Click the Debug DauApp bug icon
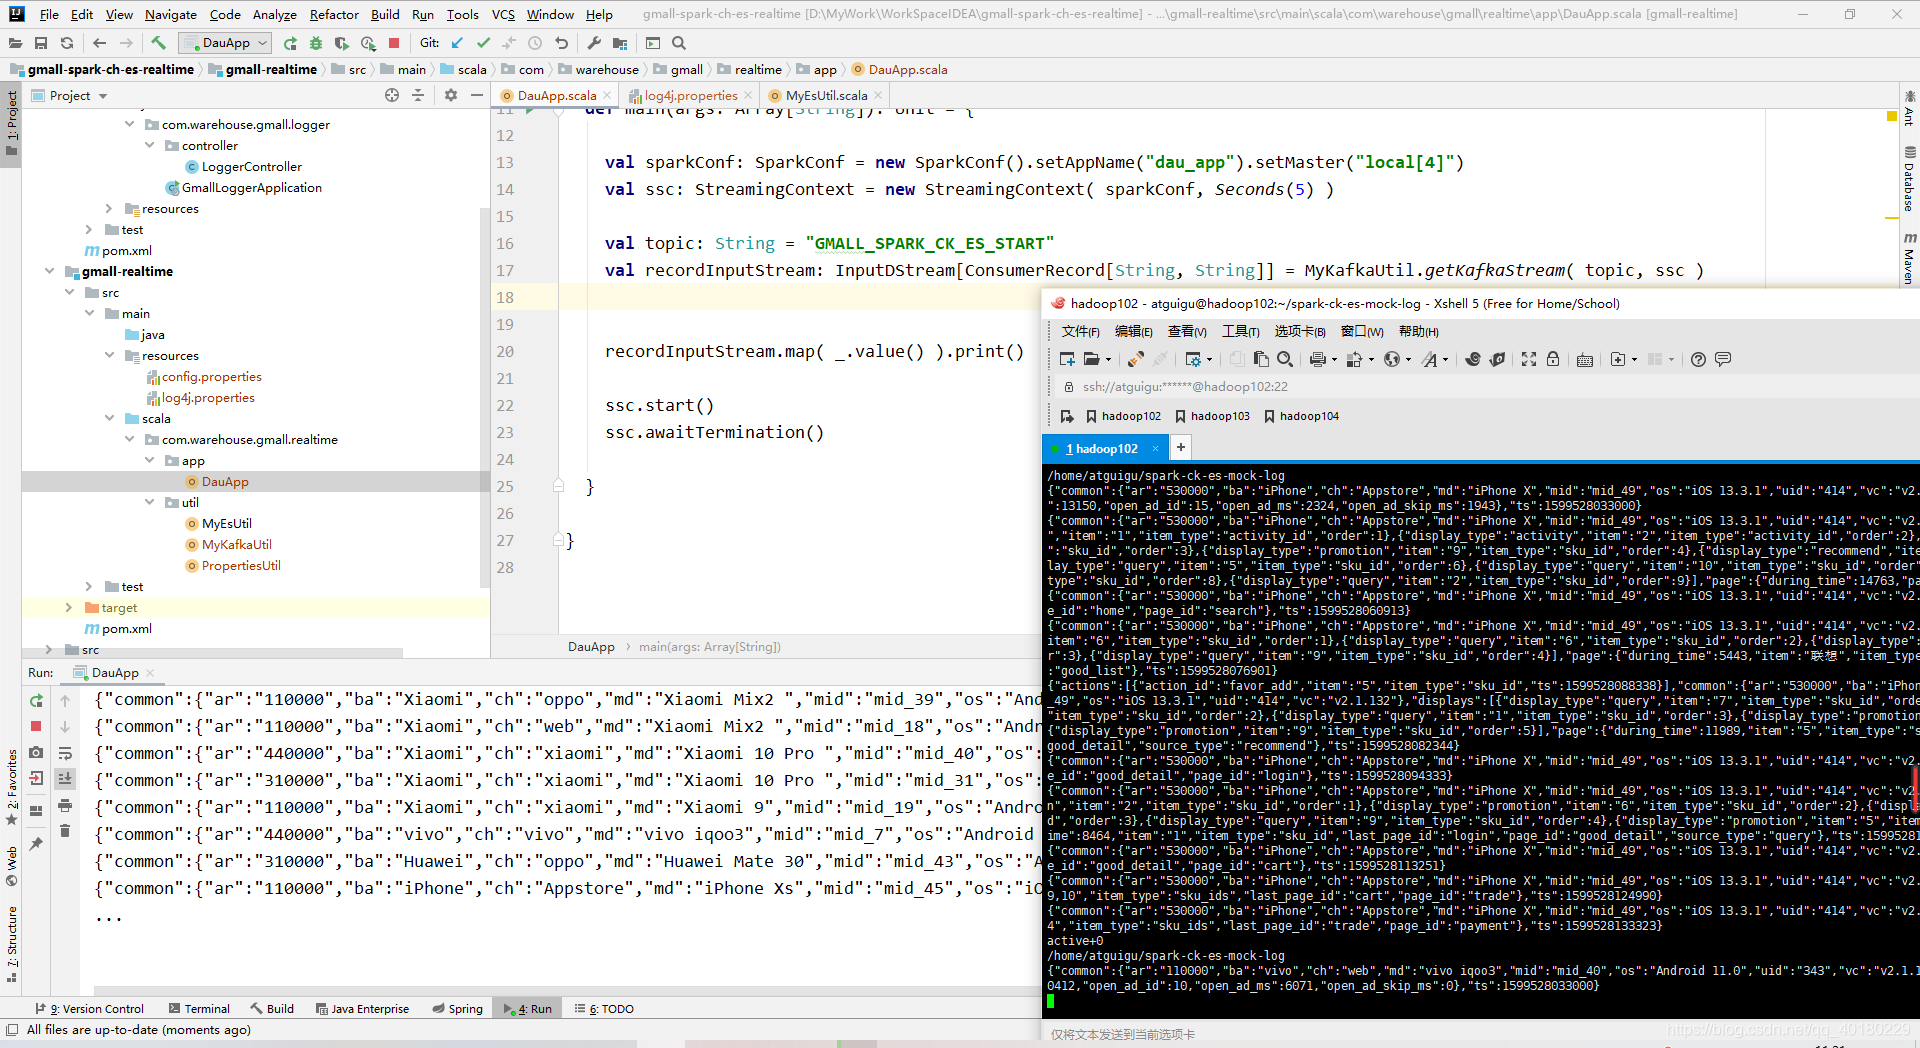1920x1048 pixels. [x=316, y=43]
